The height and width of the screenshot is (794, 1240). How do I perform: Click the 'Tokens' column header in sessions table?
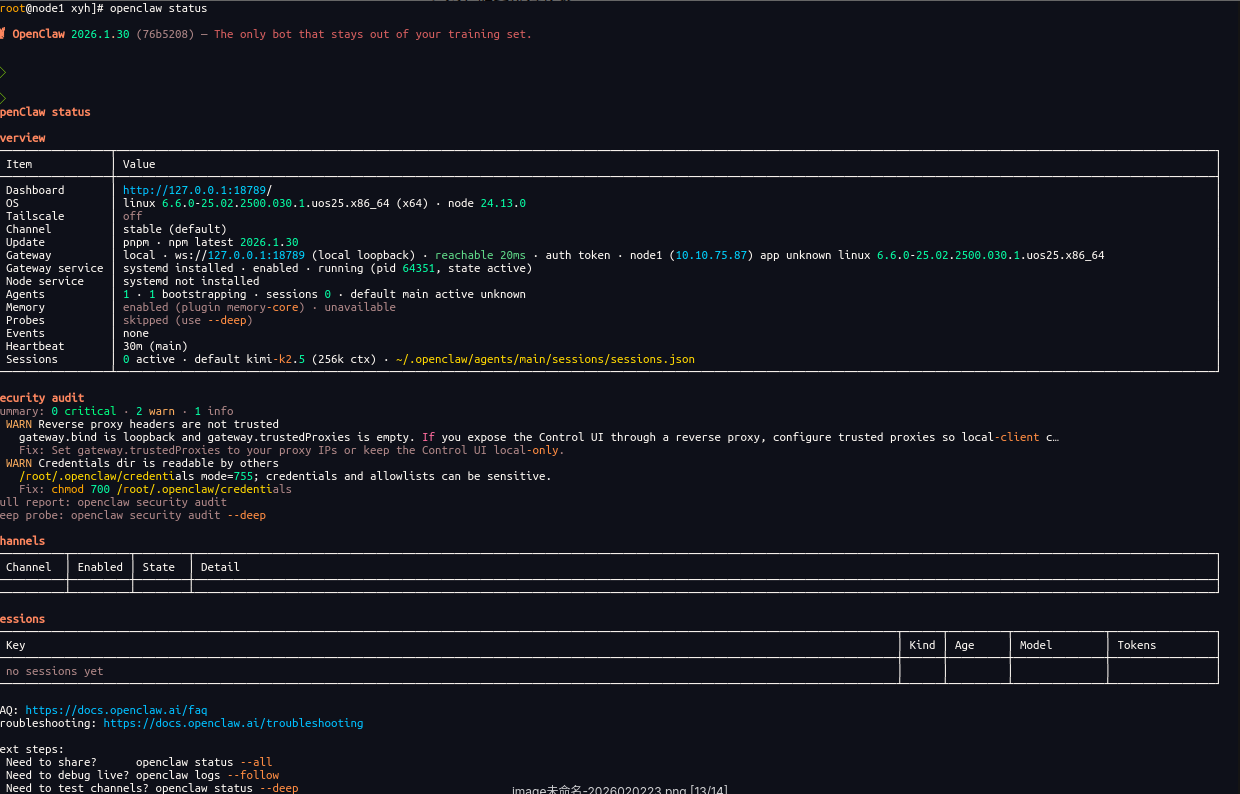click(1136, 645)
